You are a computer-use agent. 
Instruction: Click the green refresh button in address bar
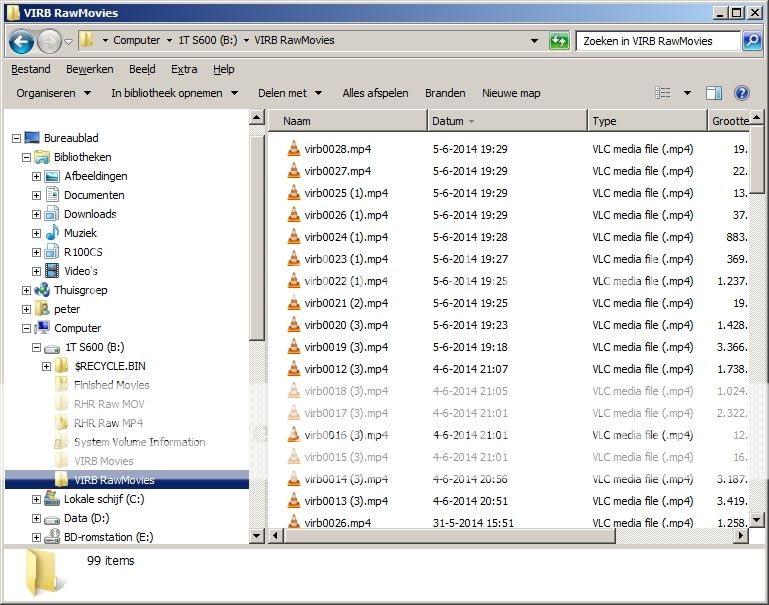click(560, 41)
